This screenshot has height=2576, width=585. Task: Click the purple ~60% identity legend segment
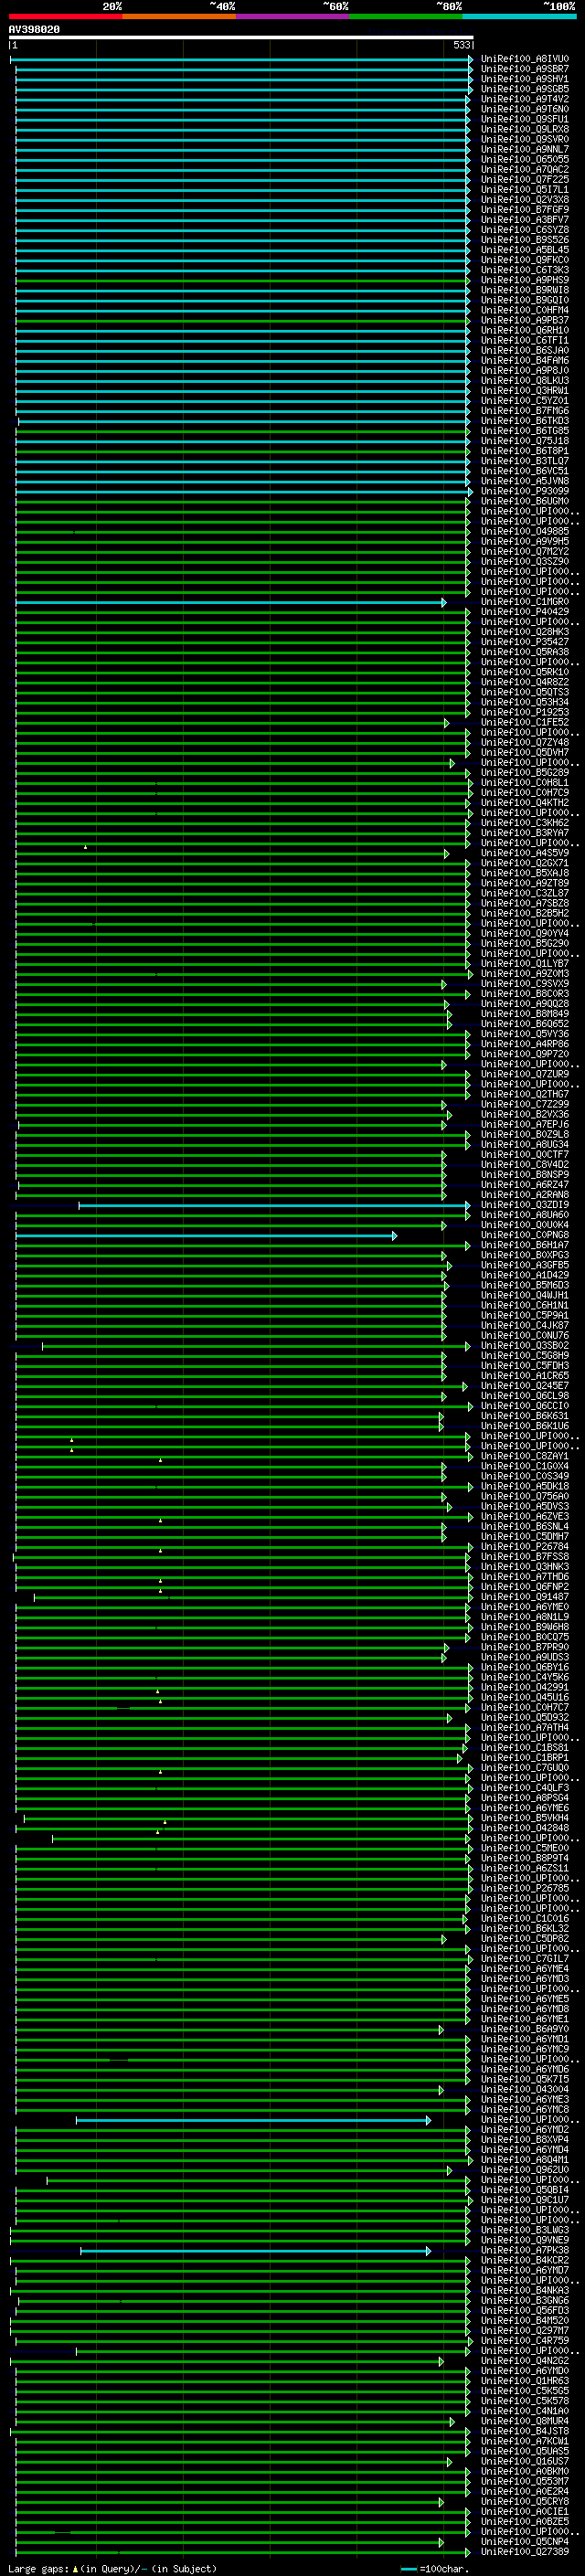click(x=293, y=16)
